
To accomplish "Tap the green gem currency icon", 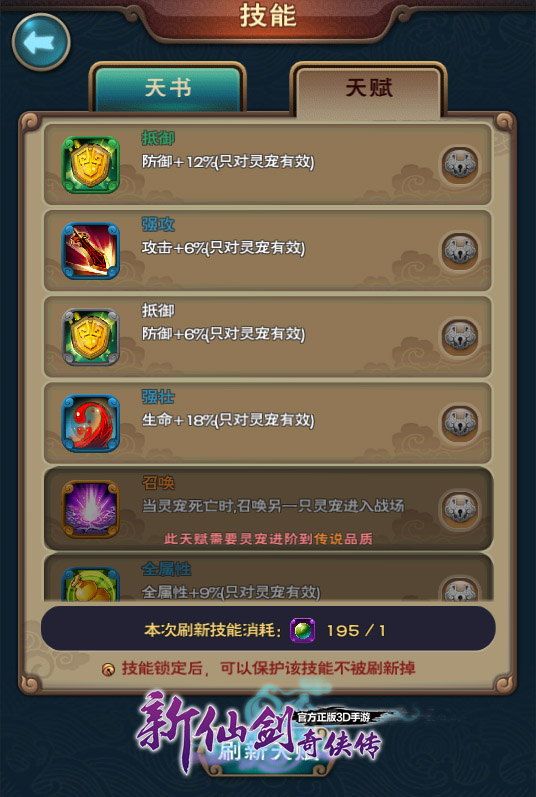I will tap(302, 631).
